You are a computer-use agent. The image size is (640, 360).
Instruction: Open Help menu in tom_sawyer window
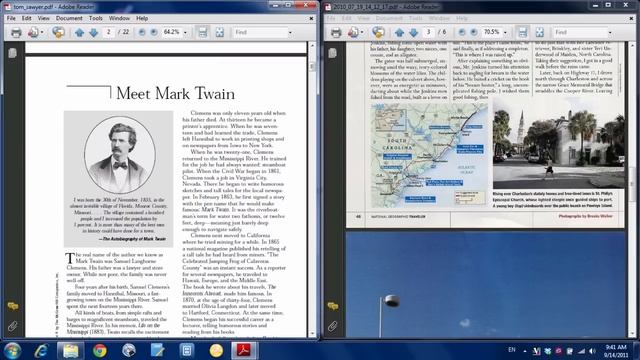[142, 18]
